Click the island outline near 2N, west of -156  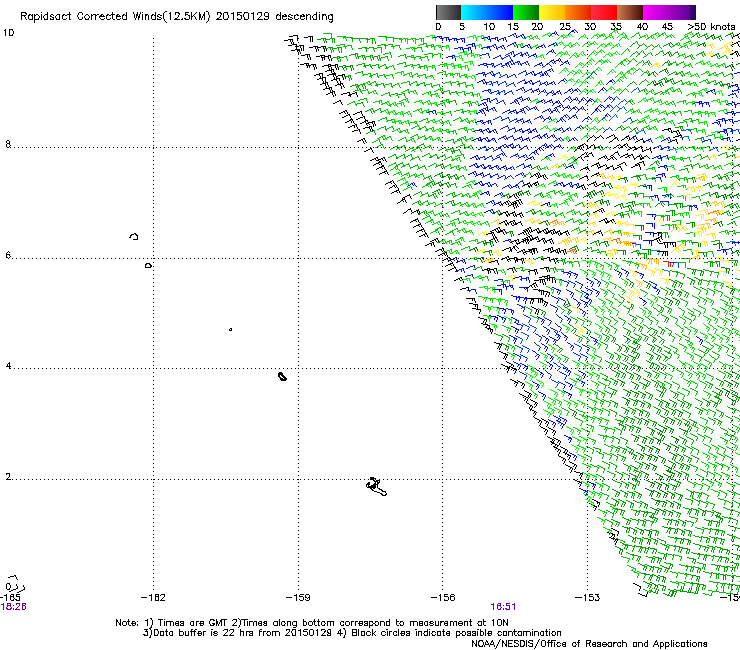377,487
